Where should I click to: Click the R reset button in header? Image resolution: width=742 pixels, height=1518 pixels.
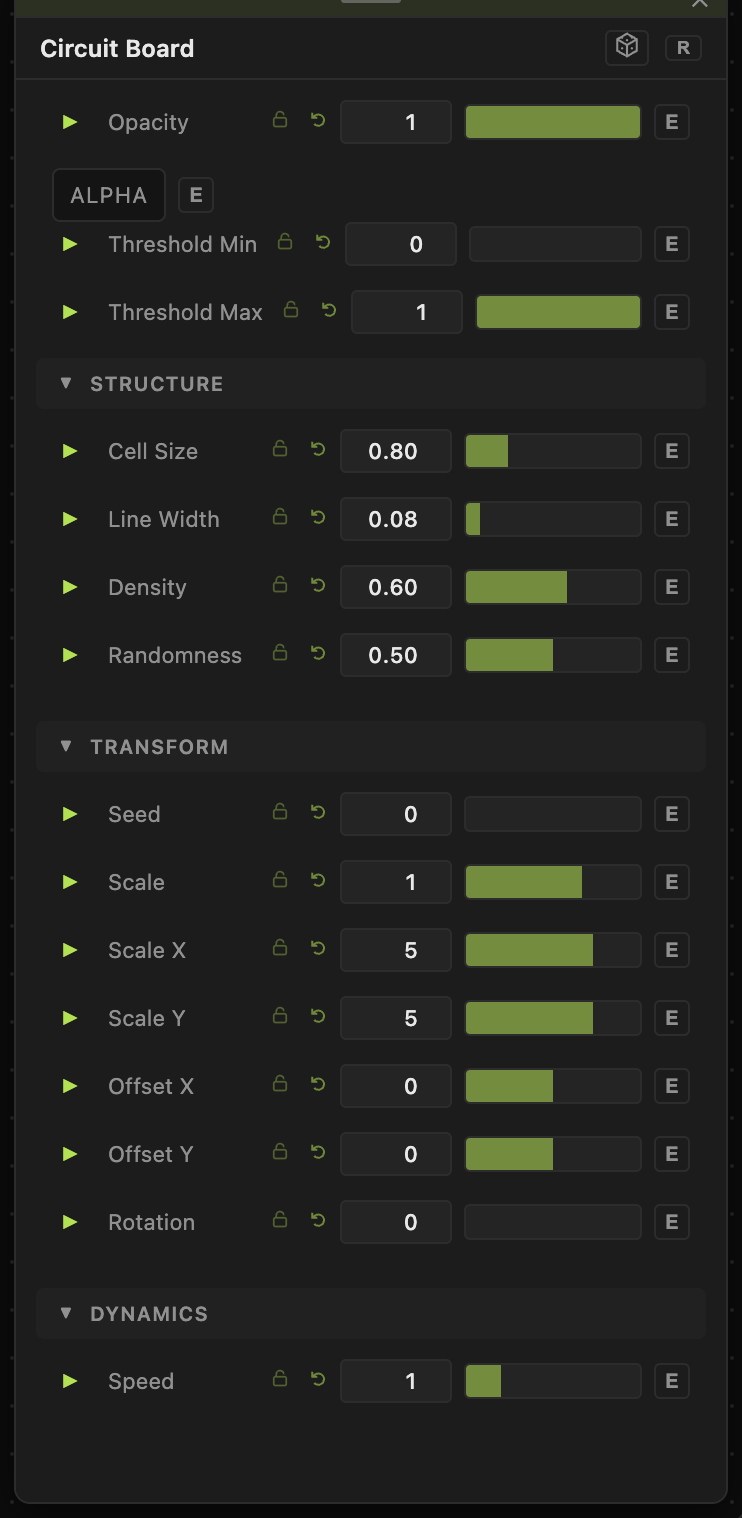click(x=683, y=47)
